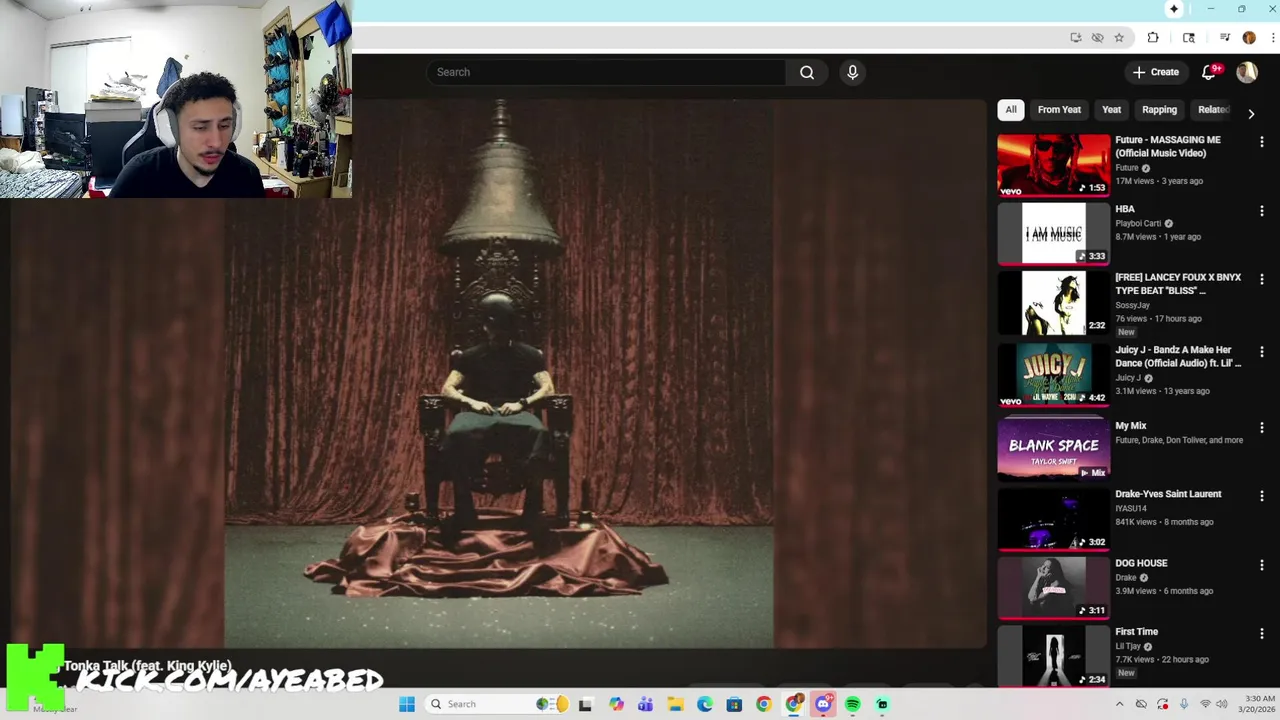Screen dimensions: 1280x720
Task: Open network Wi-Fi tray icon
Action: [x=1205, y=704]
